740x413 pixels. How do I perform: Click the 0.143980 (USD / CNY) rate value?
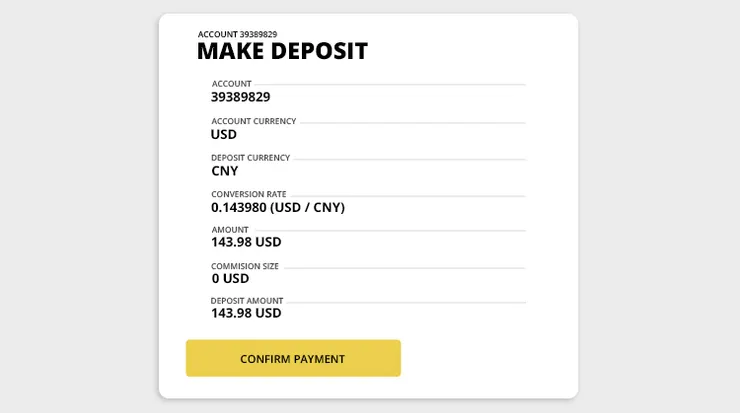[278, 207]
